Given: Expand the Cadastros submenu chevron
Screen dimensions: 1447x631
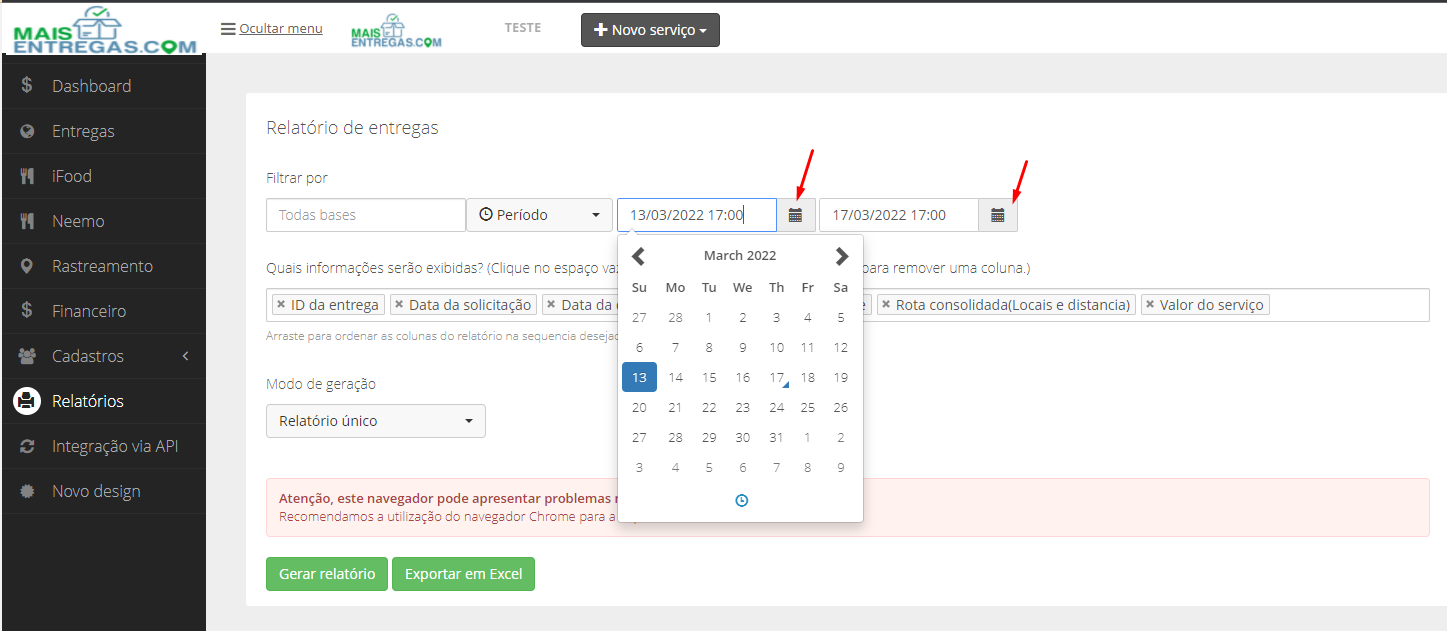Looking at the screenshot, I should tap(185, 356).
